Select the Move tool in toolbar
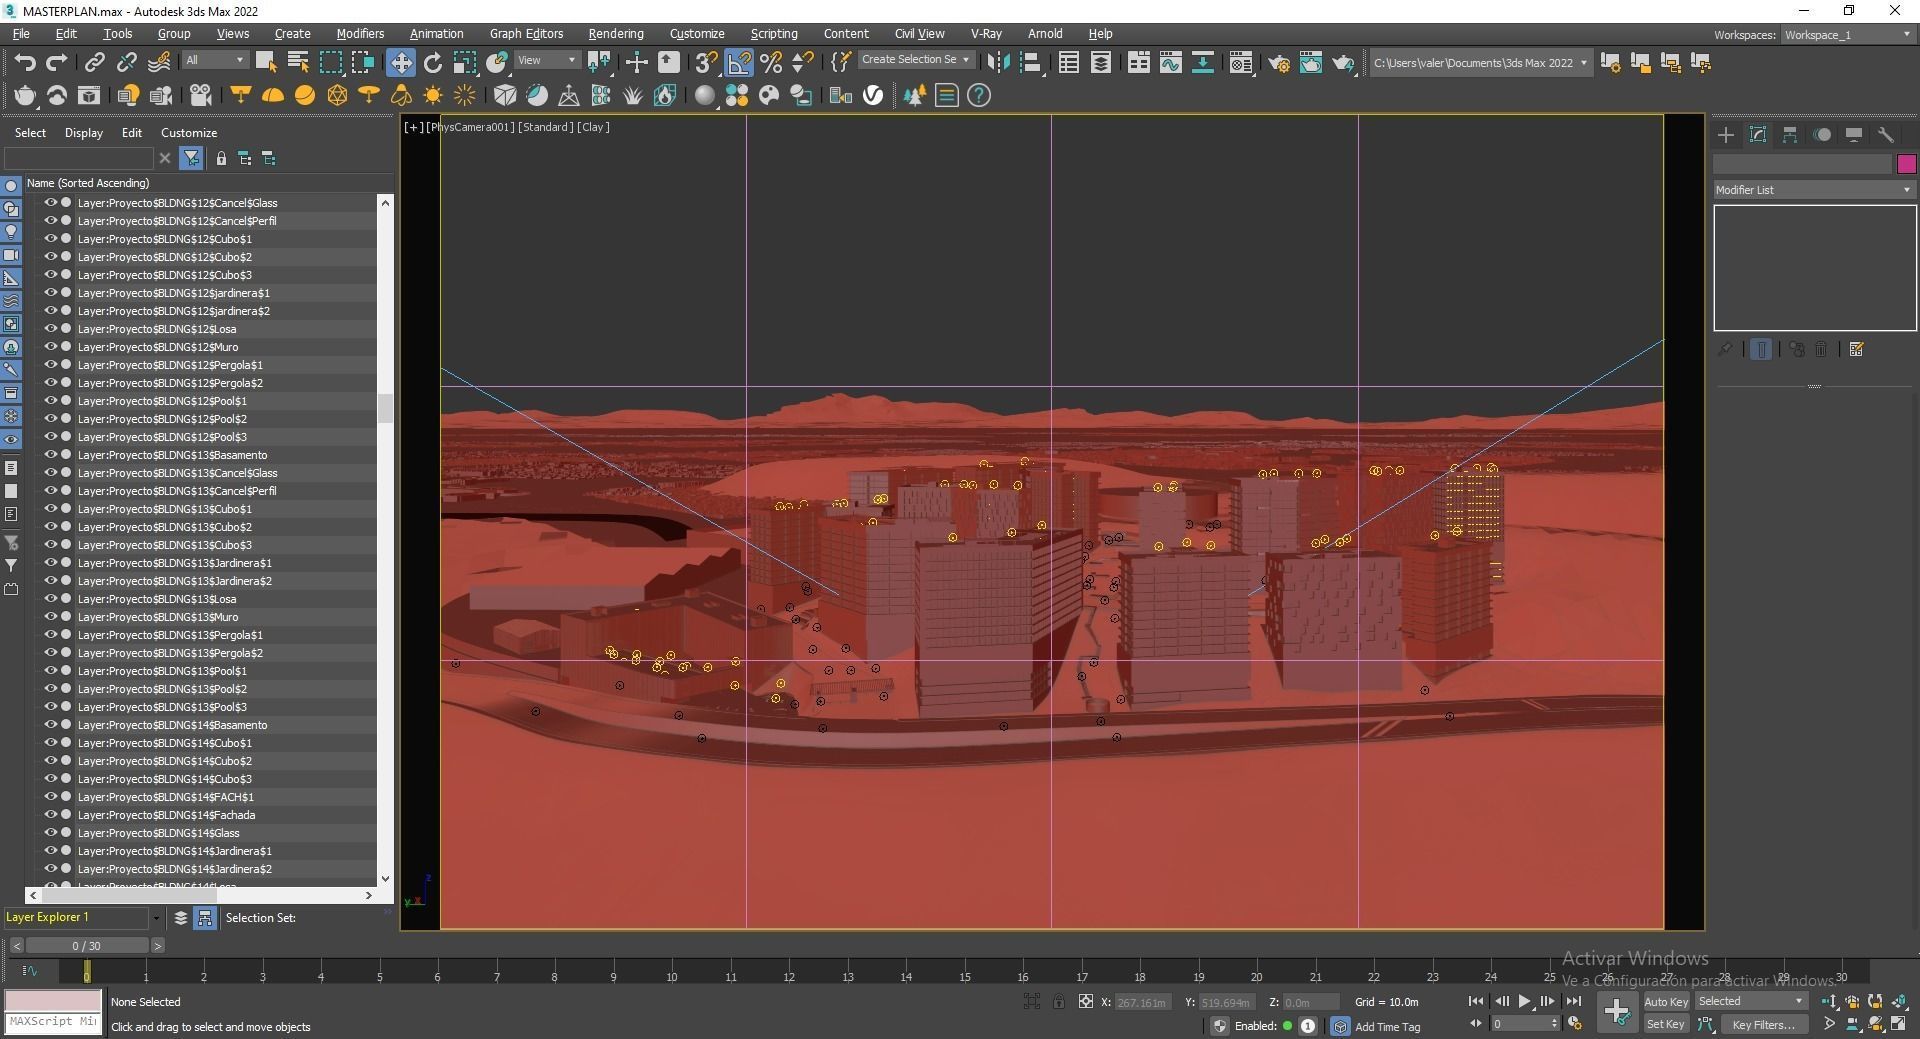 (400, 63)
